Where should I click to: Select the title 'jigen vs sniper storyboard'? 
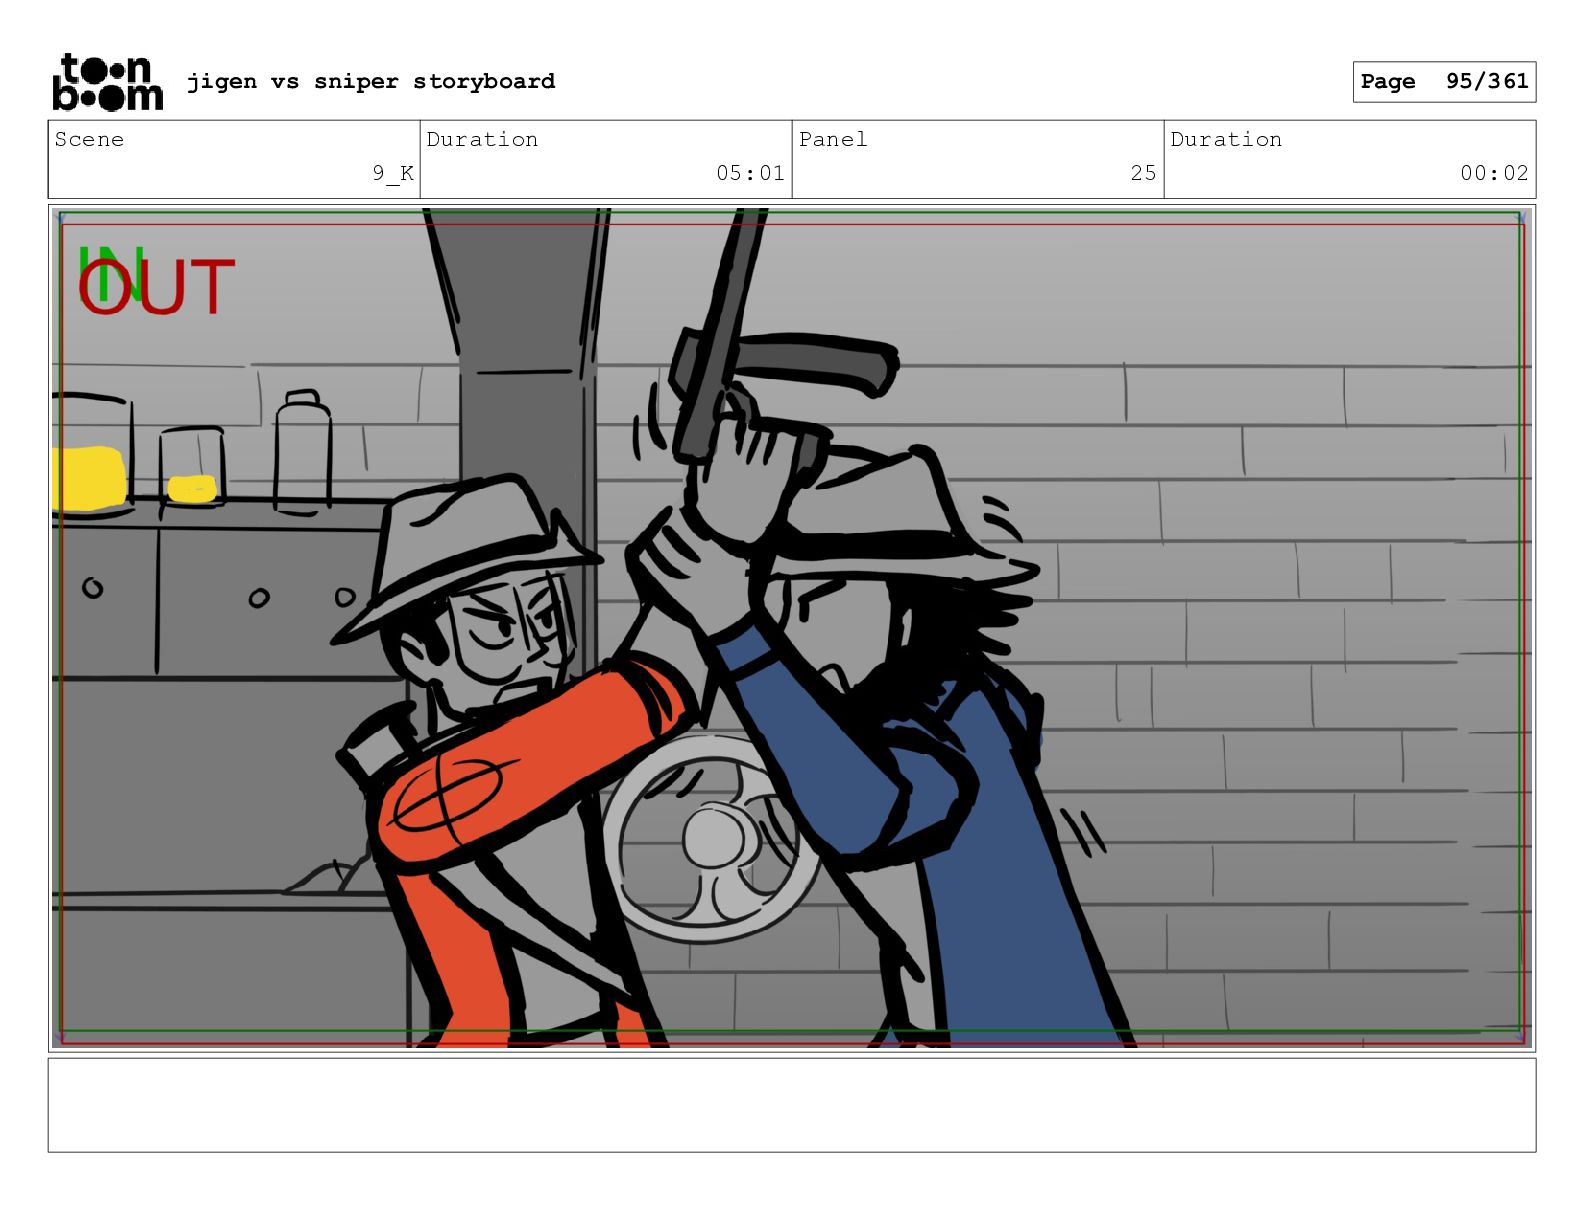(x=371, y=81)
